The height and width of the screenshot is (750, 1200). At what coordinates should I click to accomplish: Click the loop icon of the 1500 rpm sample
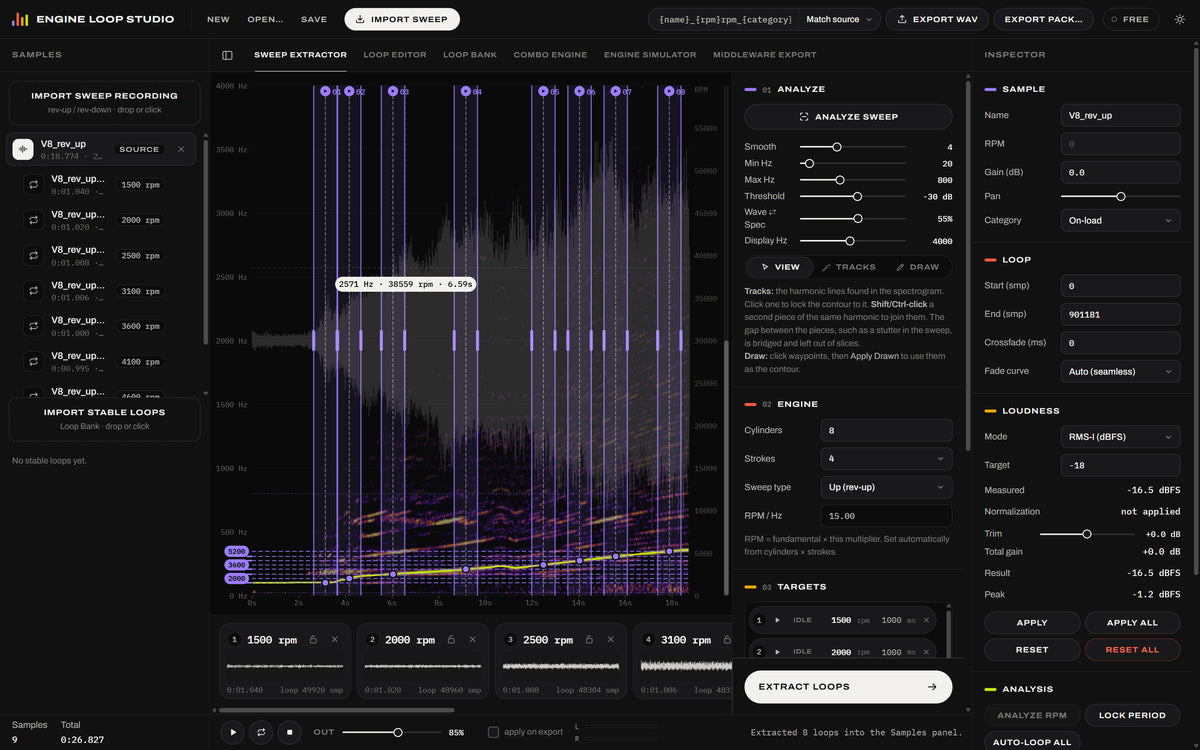click(x=33, y=185)
